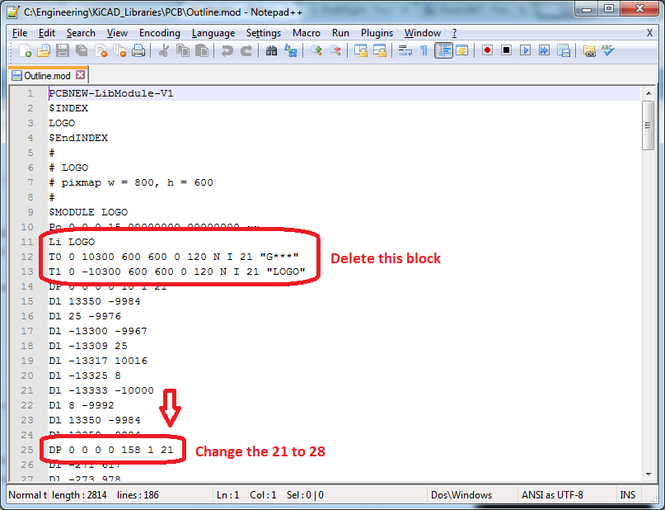
Task: Open the user defined language icon
Action: coord(462,51)
